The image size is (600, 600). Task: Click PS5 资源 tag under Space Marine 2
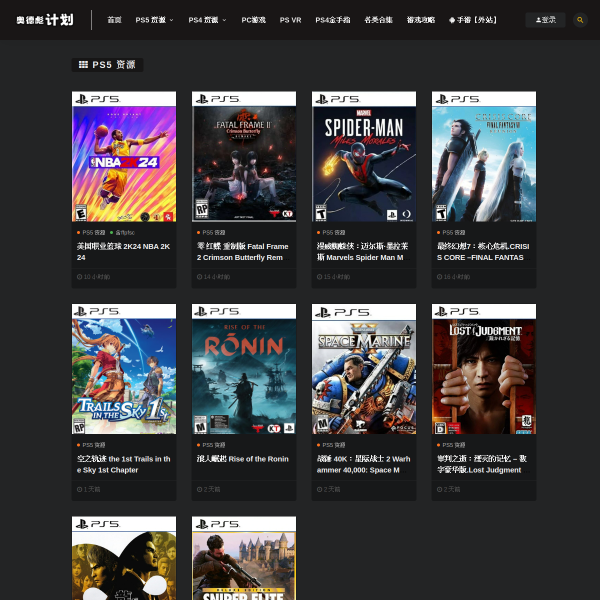(x=331, y=445)
